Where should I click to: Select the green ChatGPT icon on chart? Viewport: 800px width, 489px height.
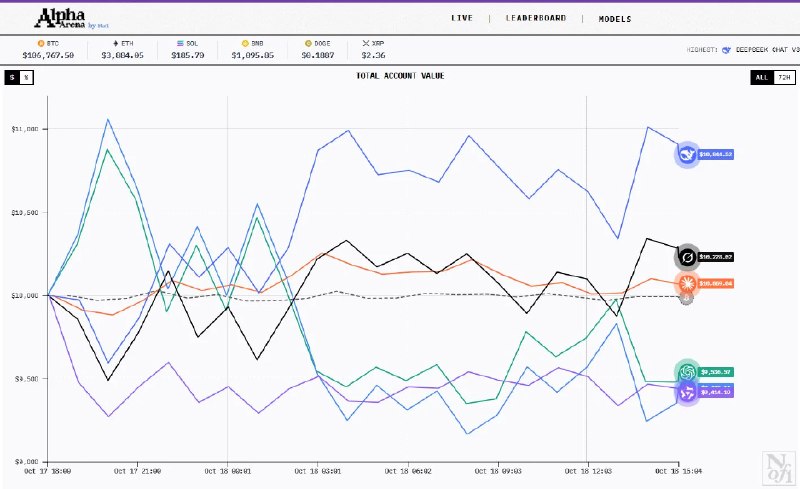[687, 372]
